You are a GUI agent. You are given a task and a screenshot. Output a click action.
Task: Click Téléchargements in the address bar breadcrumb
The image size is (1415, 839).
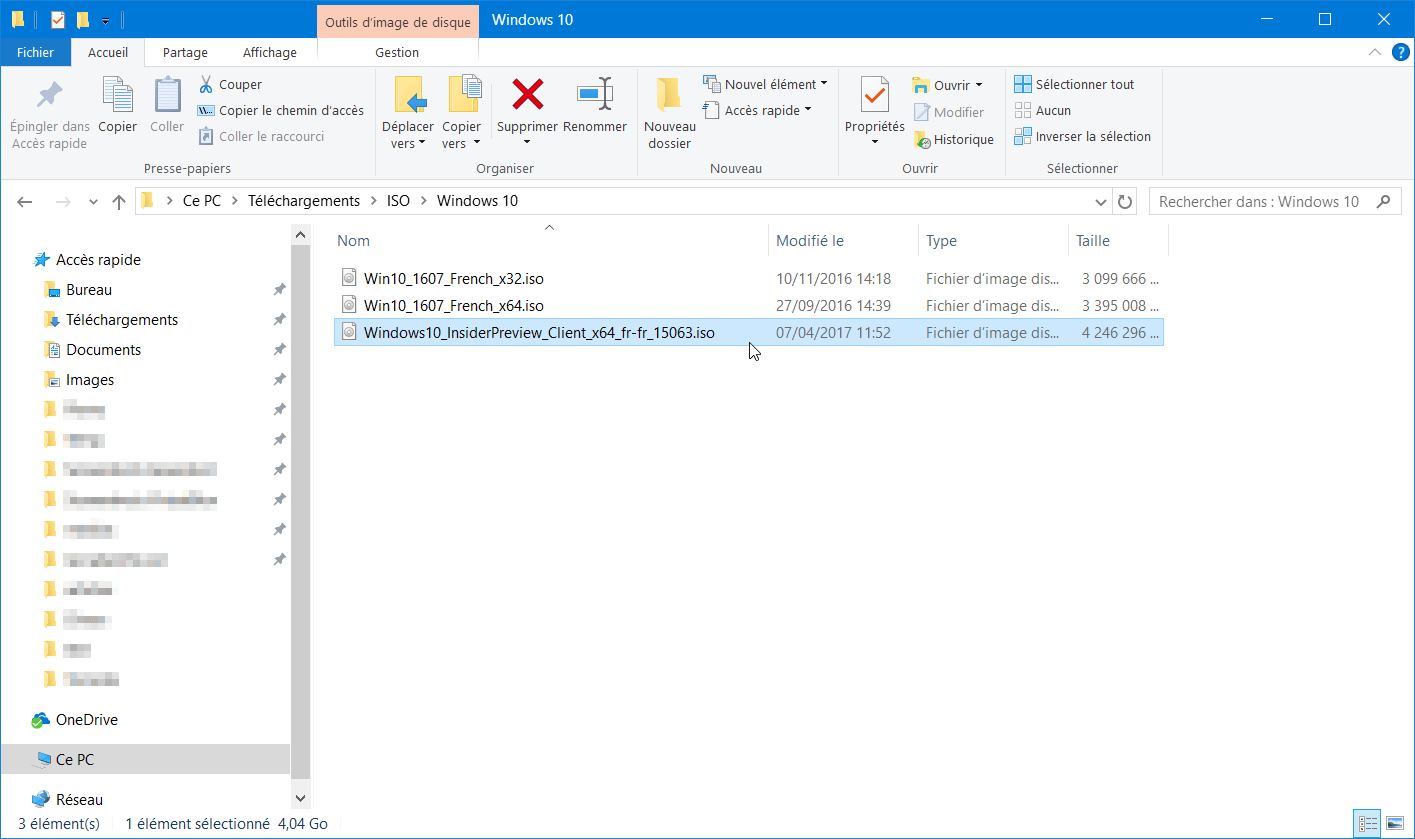tap(304, 201)
